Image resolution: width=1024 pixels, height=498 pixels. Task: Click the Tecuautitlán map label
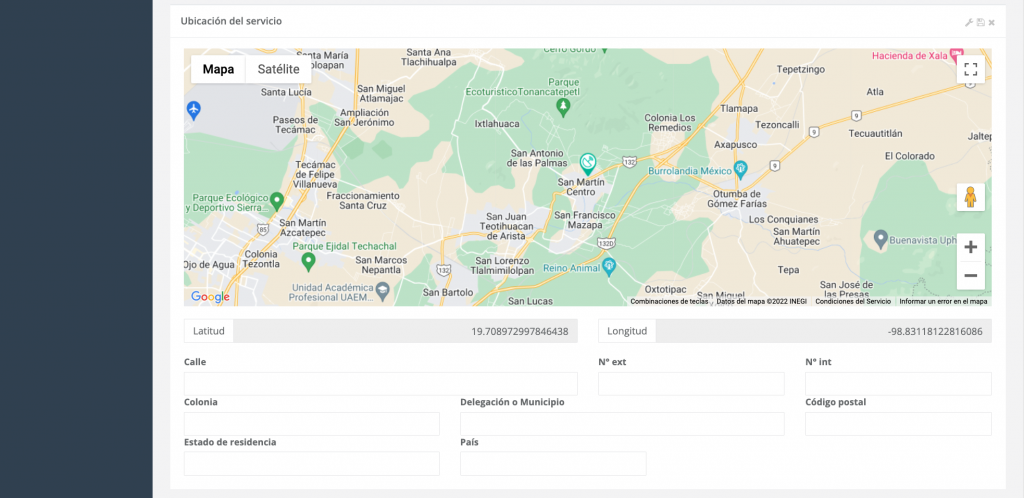coord(875,133)
